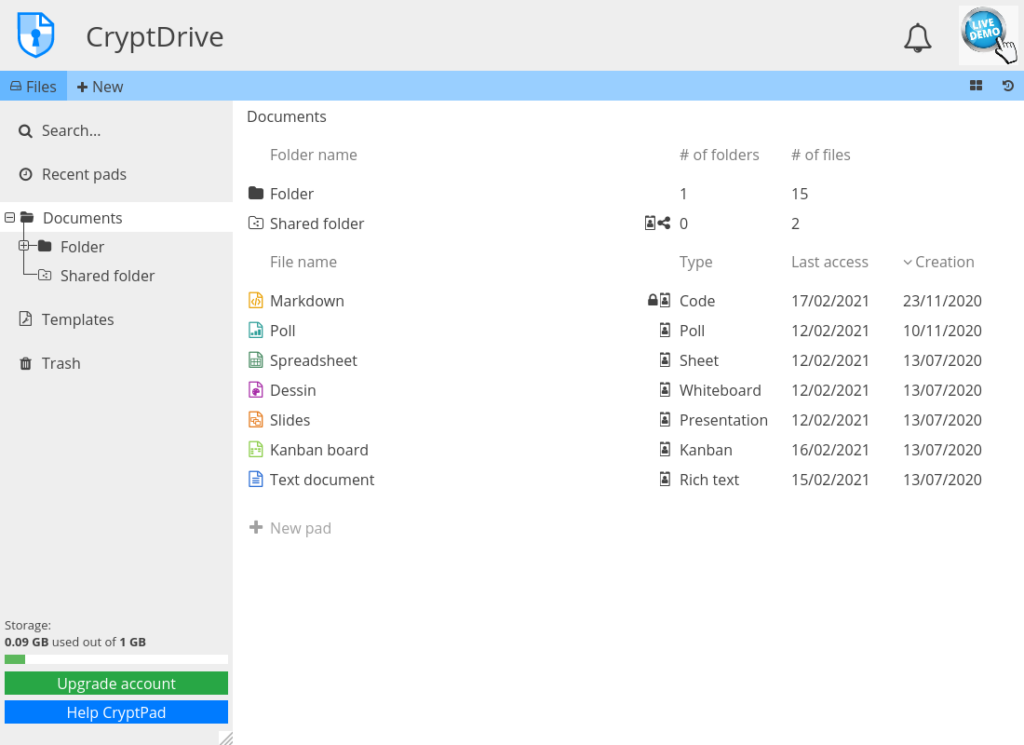The width and height of the screenshot is (1024, 745).
Task: Click 'Whiteboard' type cell
Action: click(x=720, y=390)
